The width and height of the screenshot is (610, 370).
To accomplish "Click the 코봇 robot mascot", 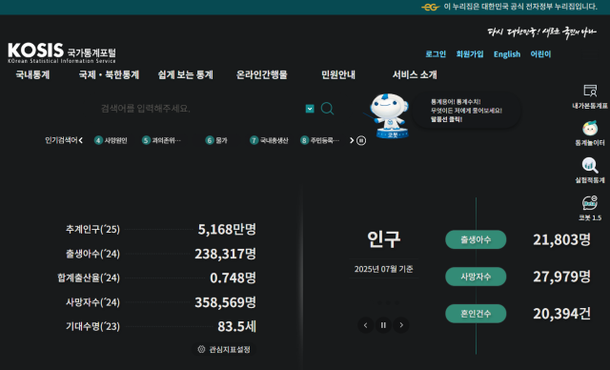I will coord(389,115).
